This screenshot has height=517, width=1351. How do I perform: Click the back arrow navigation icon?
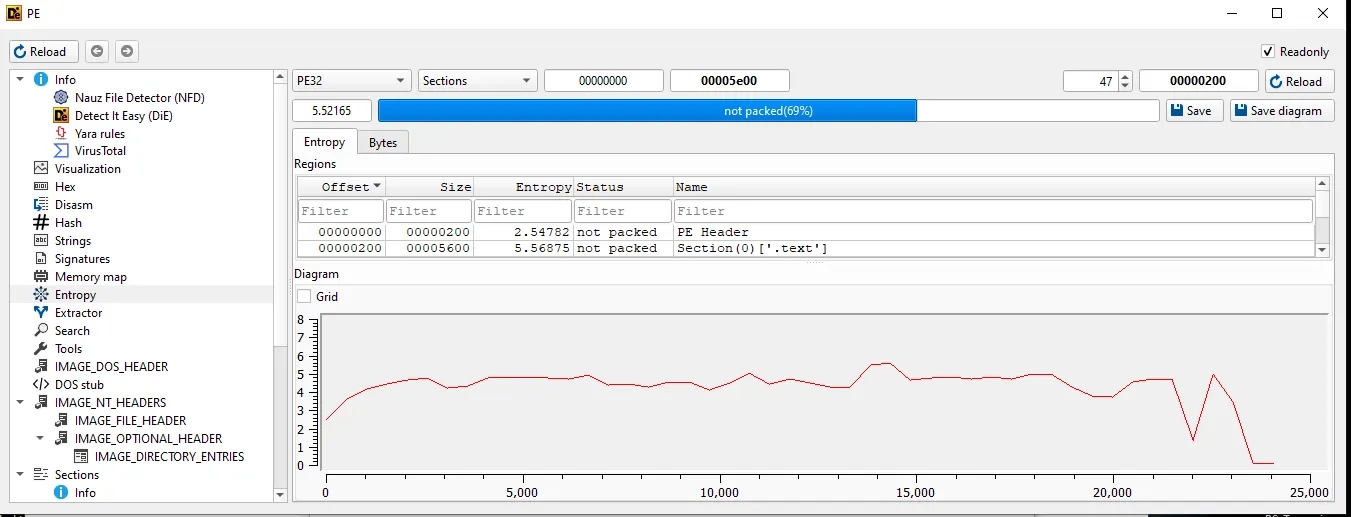coord(97,52)
